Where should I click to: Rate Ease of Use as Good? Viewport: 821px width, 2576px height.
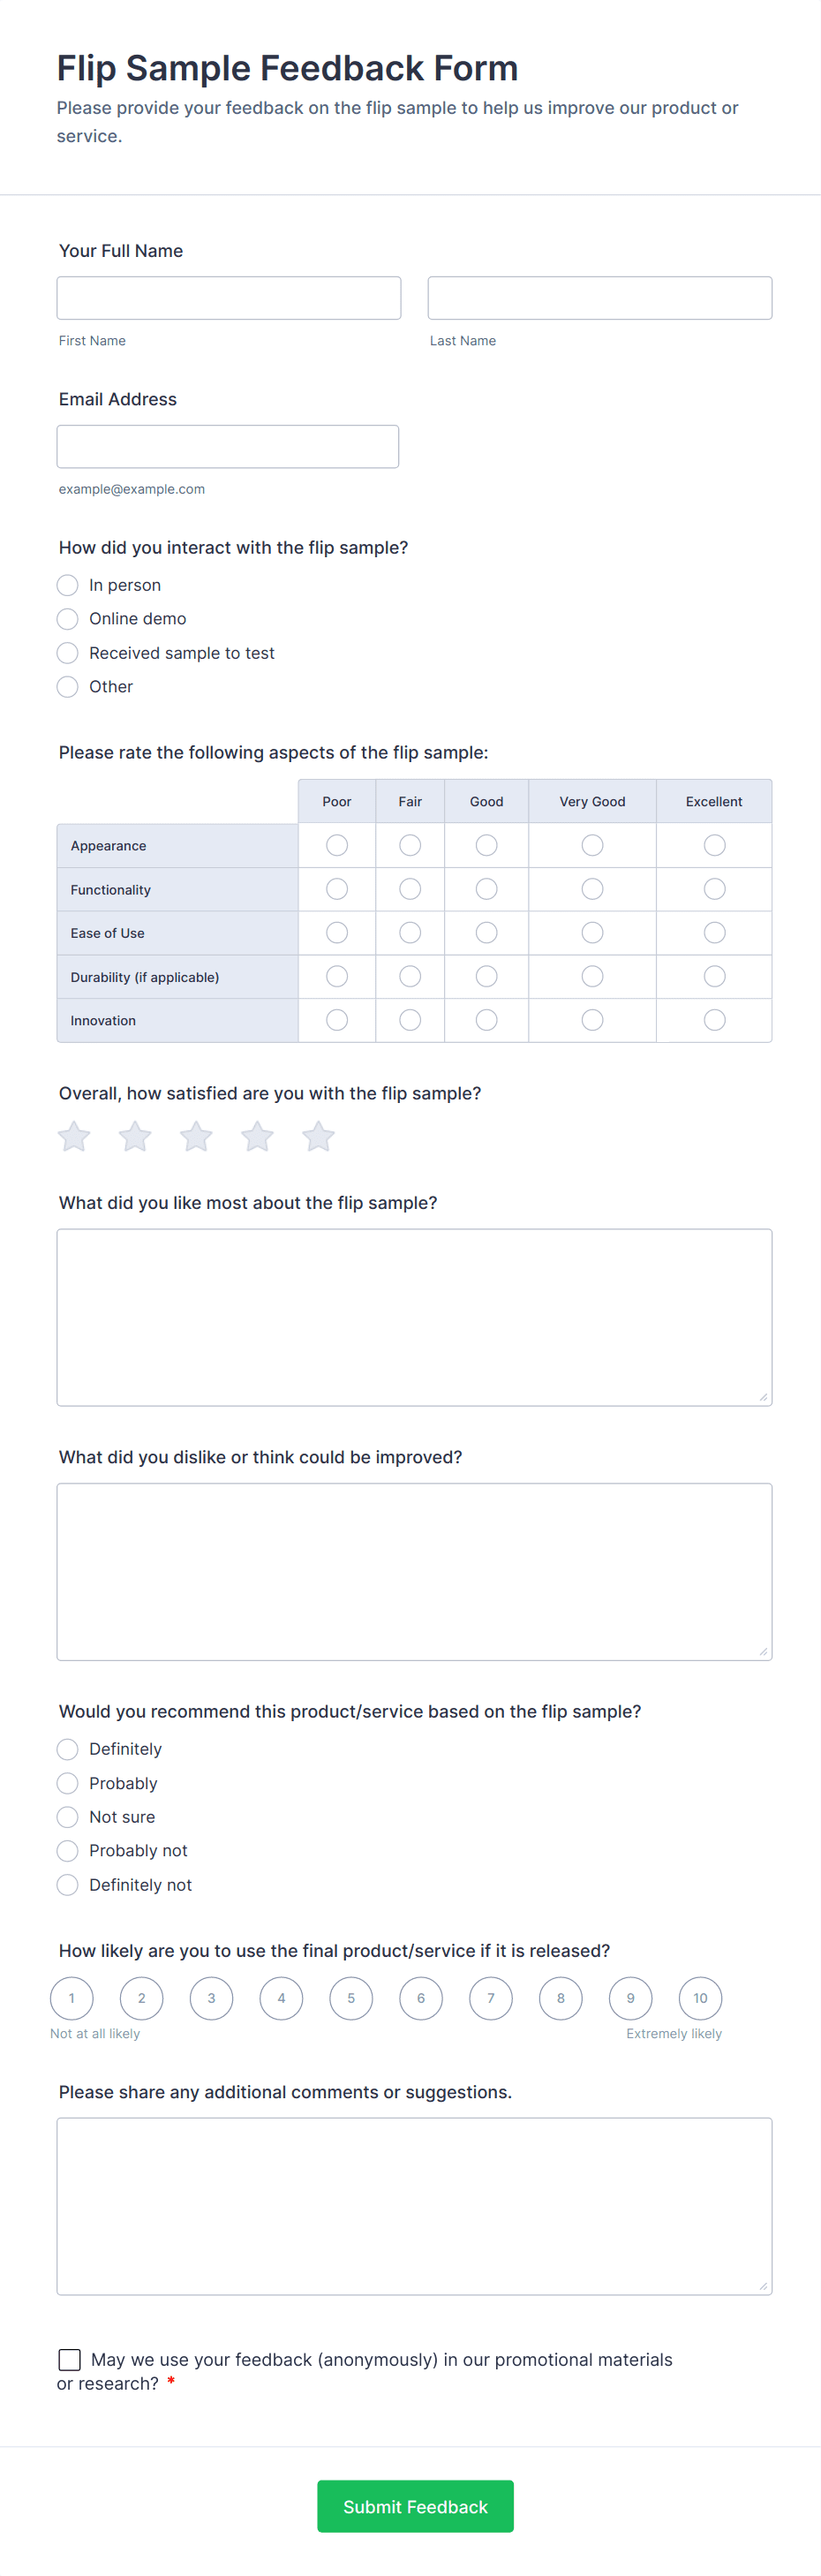(x=486, y=932)
